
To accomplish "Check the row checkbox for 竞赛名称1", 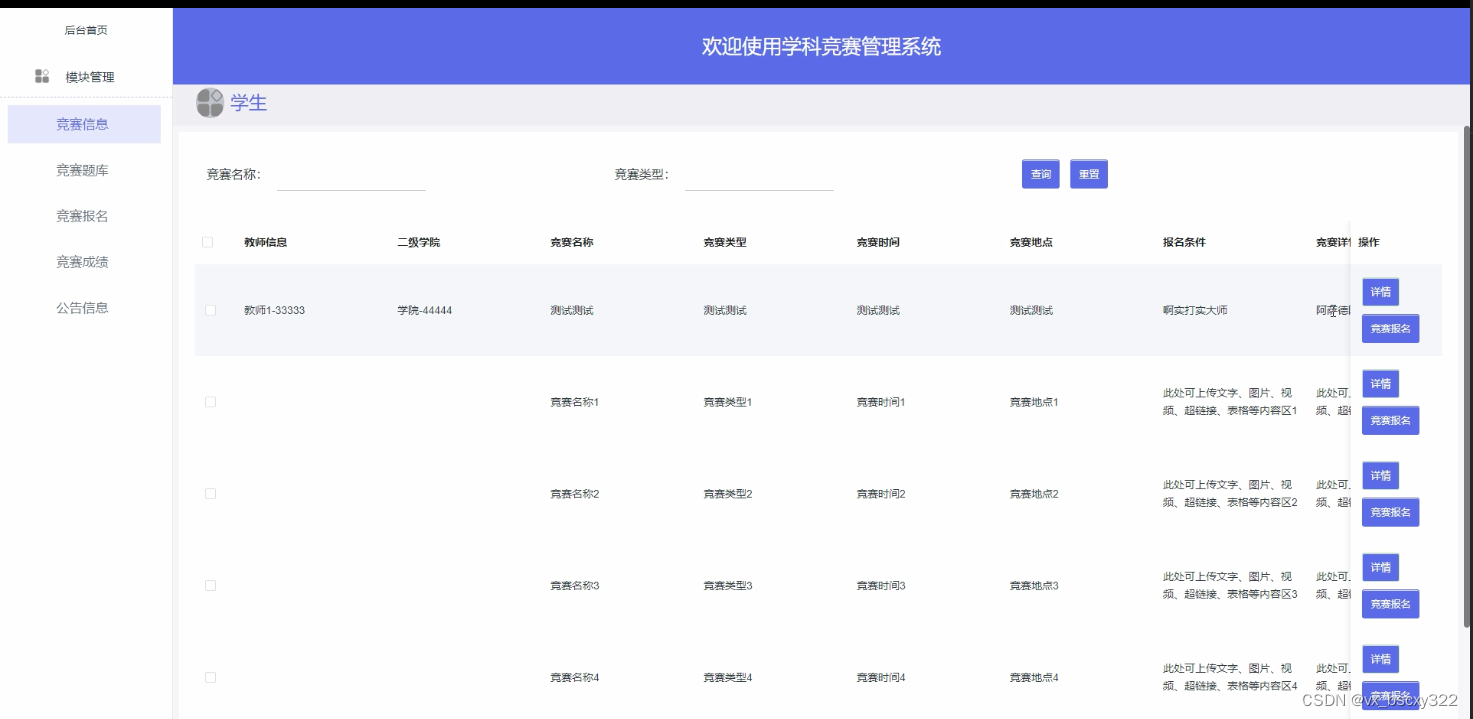I will point(210,402).
